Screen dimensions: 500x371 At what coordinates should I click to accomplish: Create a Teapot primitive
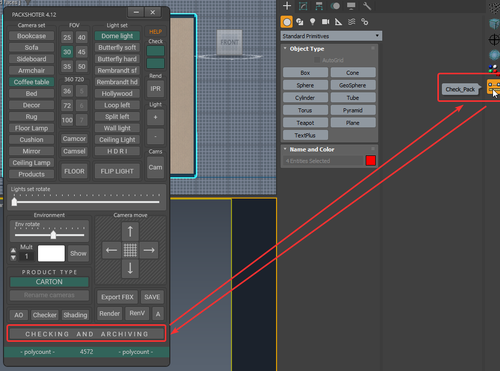click(305, 123)
